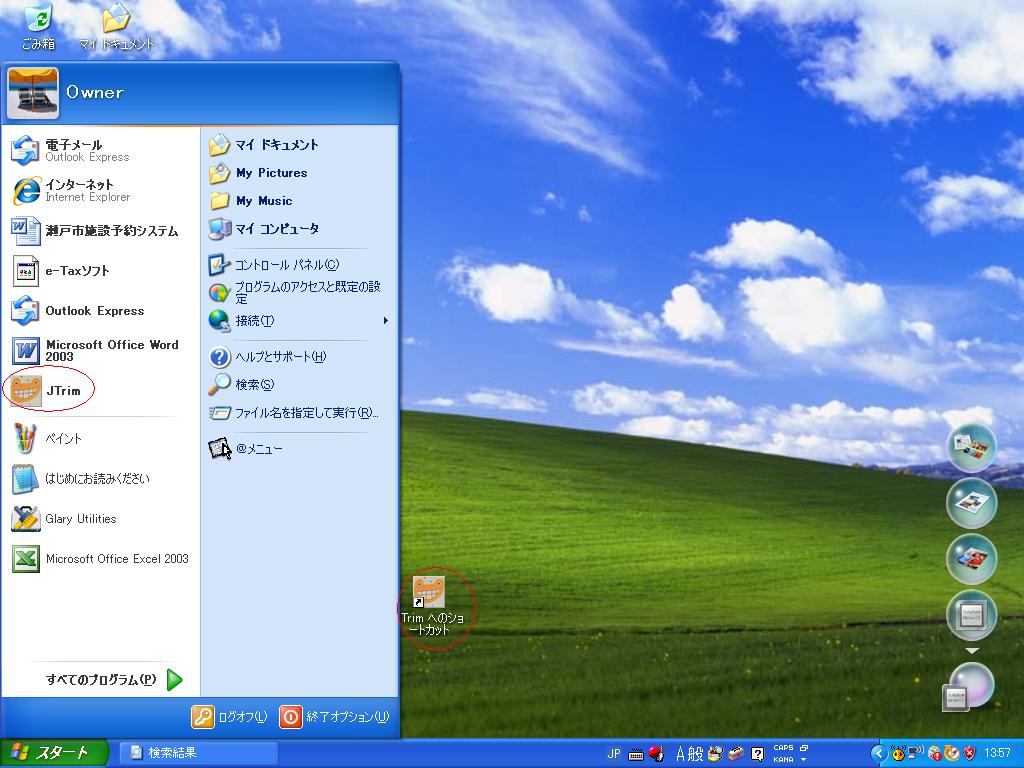Click the スタート button
Image resolution: width=1024 pixels, height=768 pixels.
(54, 753)
